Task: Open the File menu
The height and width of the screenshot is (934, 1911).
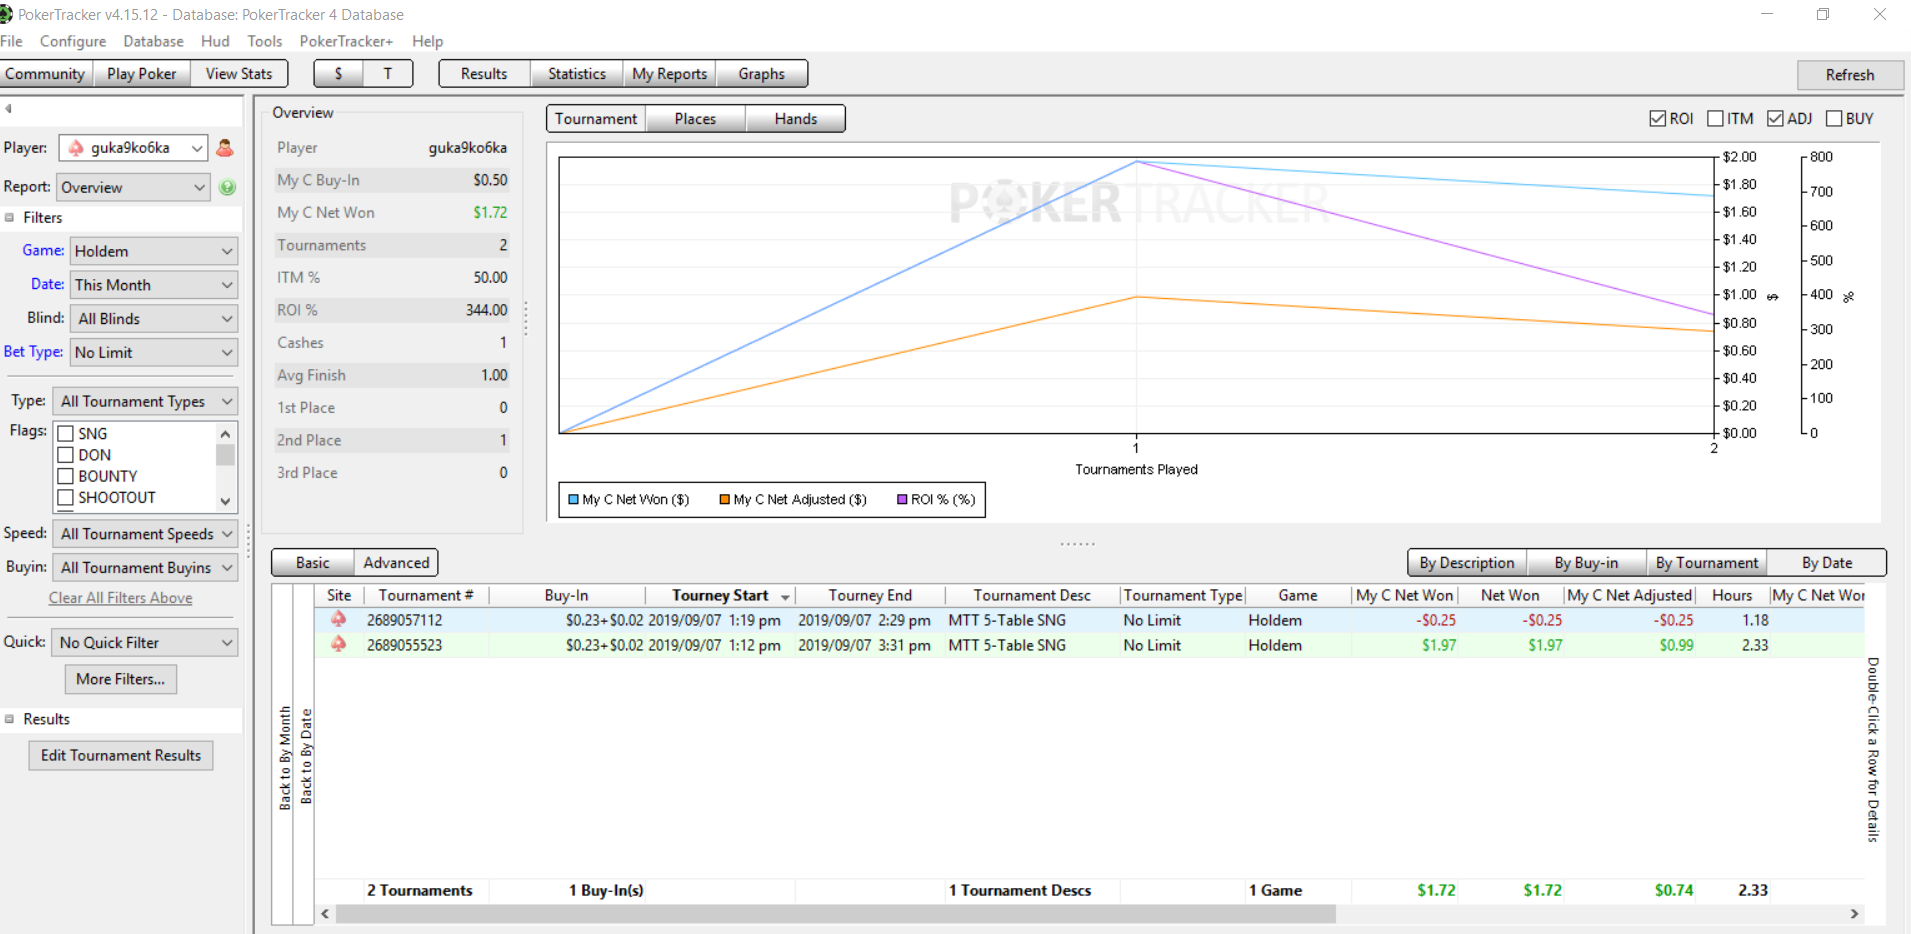Action: [12, 41]
